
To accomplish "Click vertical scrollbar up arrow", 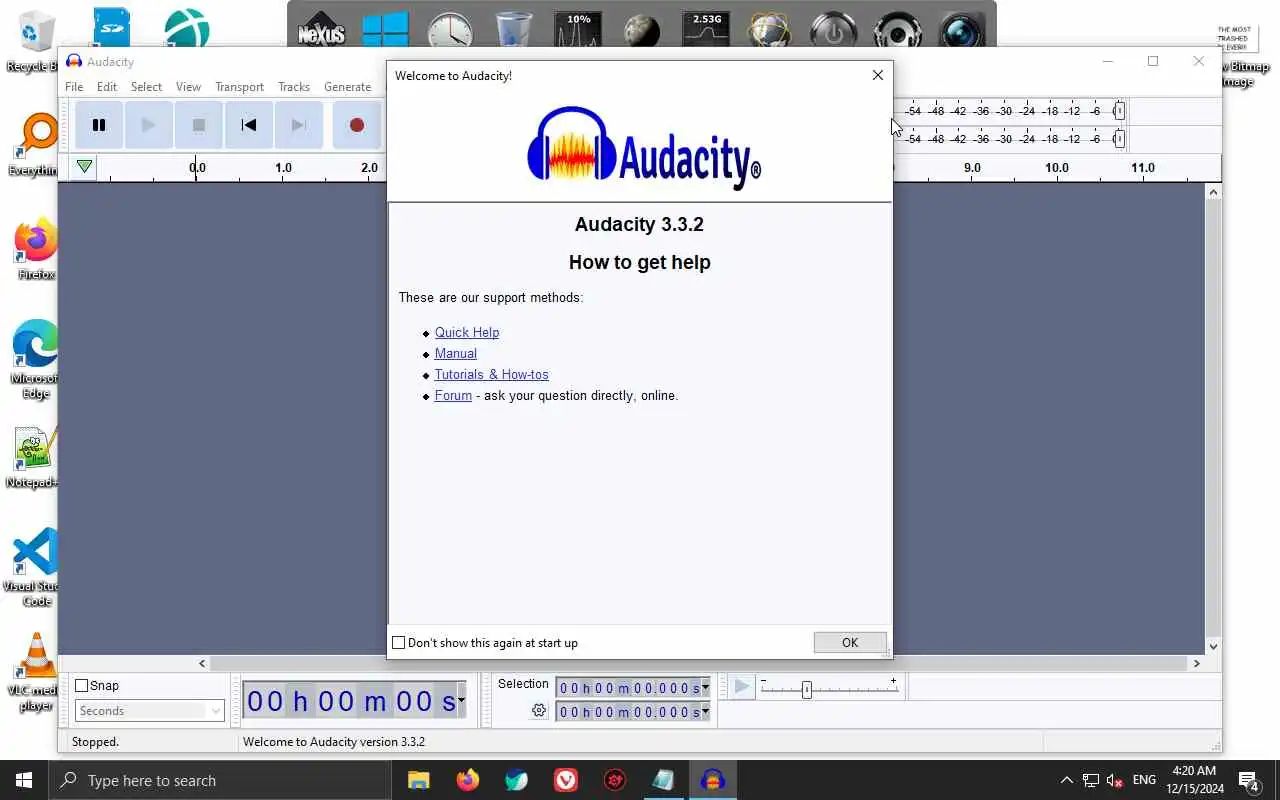I will pos(1213,192).
